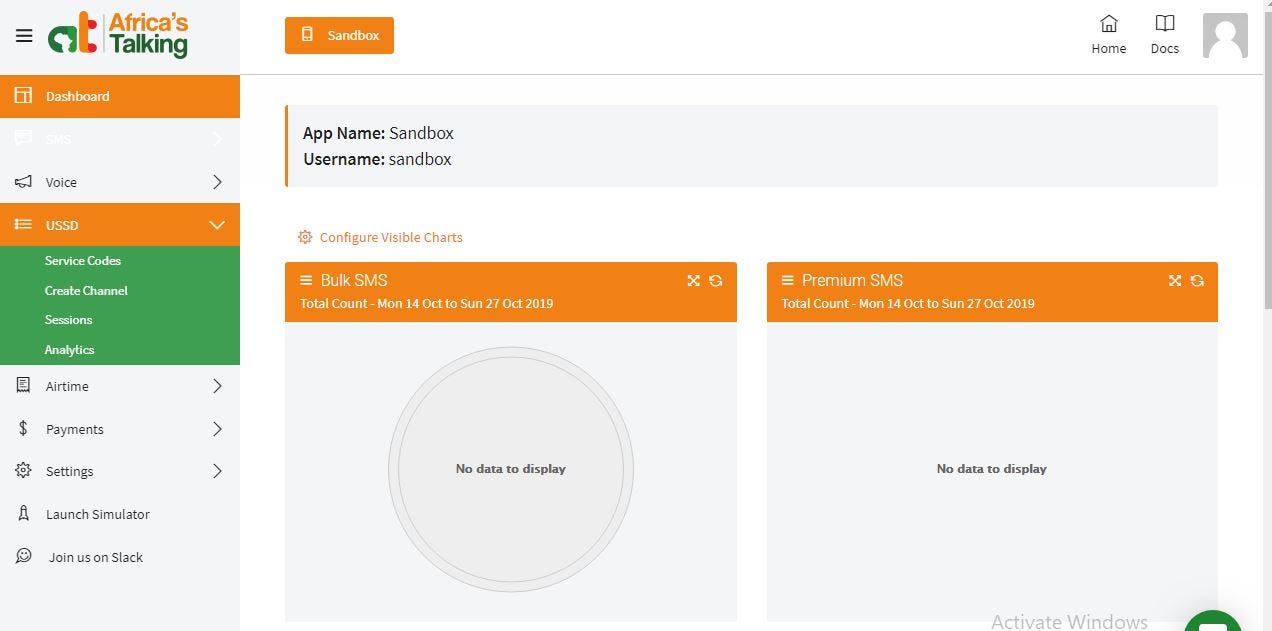Open the user profile avatar
Viewport: 1272px width, 631px height.
1225,36
